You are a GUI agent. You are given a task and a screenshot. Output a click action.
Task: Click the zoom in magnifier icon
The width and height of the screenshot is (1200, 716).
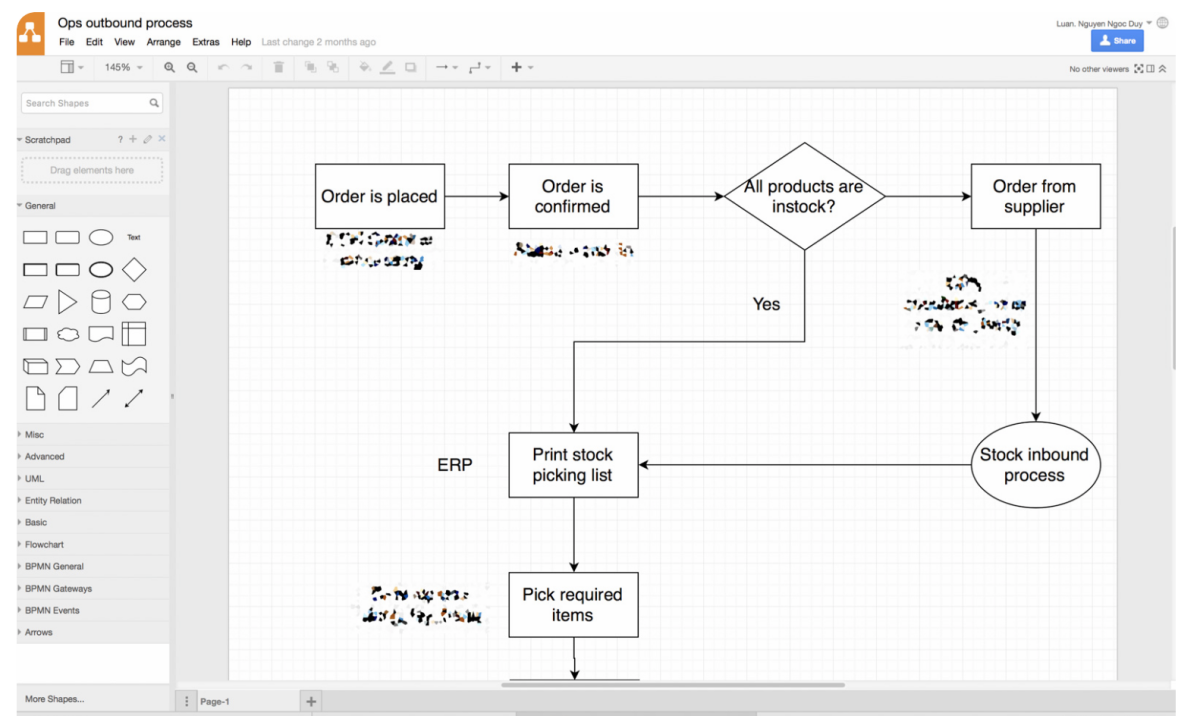click(170, 67)
